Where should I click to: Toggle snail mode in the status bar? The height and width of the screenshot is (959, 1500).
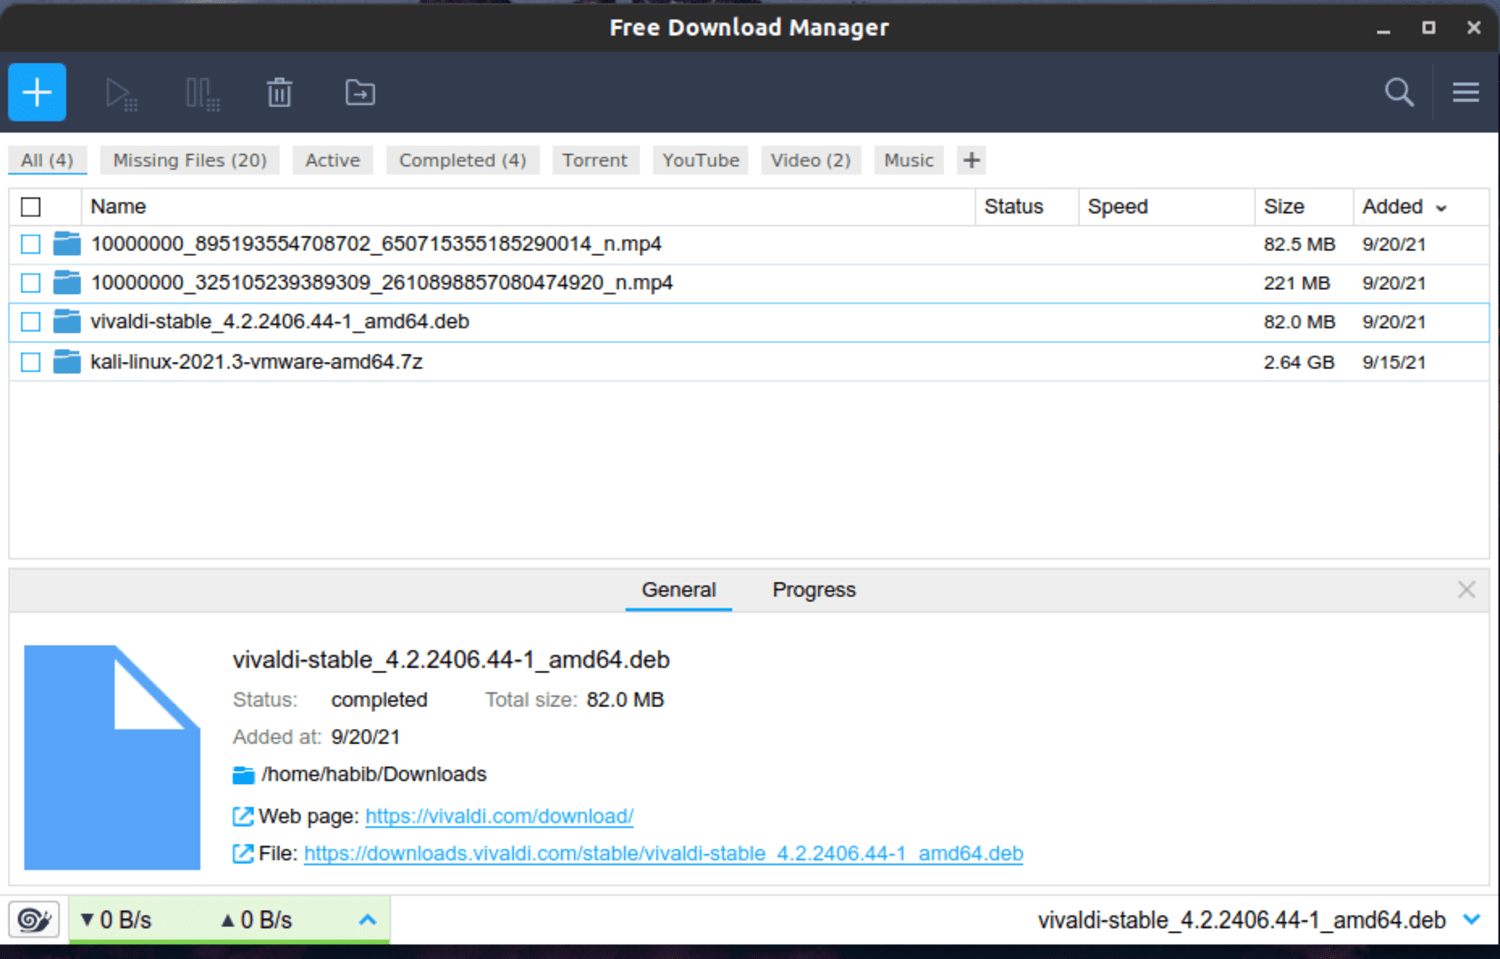pos(35,919)
